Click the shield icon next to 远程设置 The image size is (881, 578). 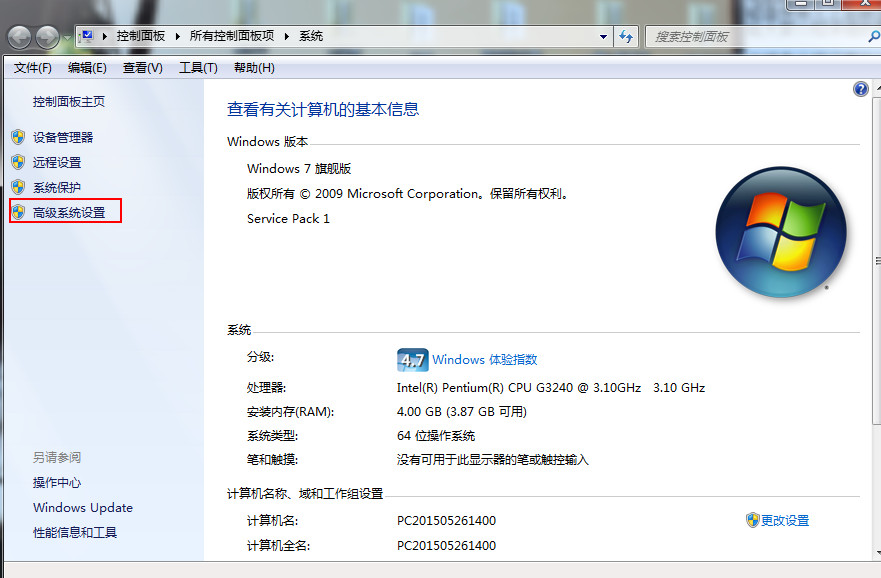pos(18,162)
